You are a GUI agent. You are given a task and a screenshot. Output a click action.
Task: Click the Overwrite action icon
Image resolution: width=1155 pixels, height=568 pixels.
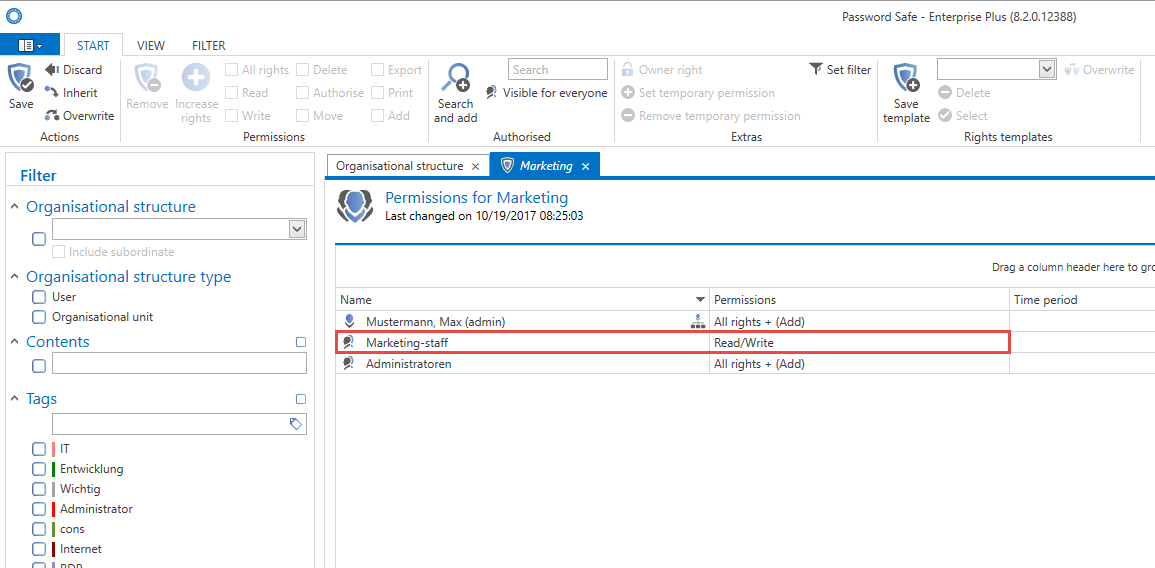click(52, 115)
